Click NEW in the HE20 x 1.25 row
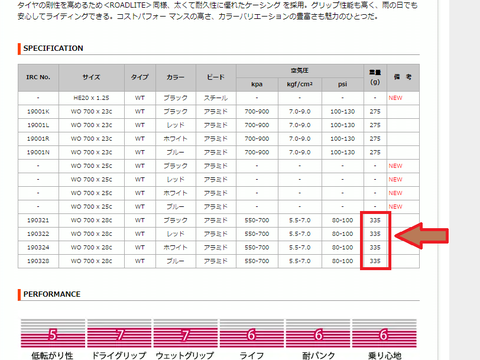 coord(395,98)
